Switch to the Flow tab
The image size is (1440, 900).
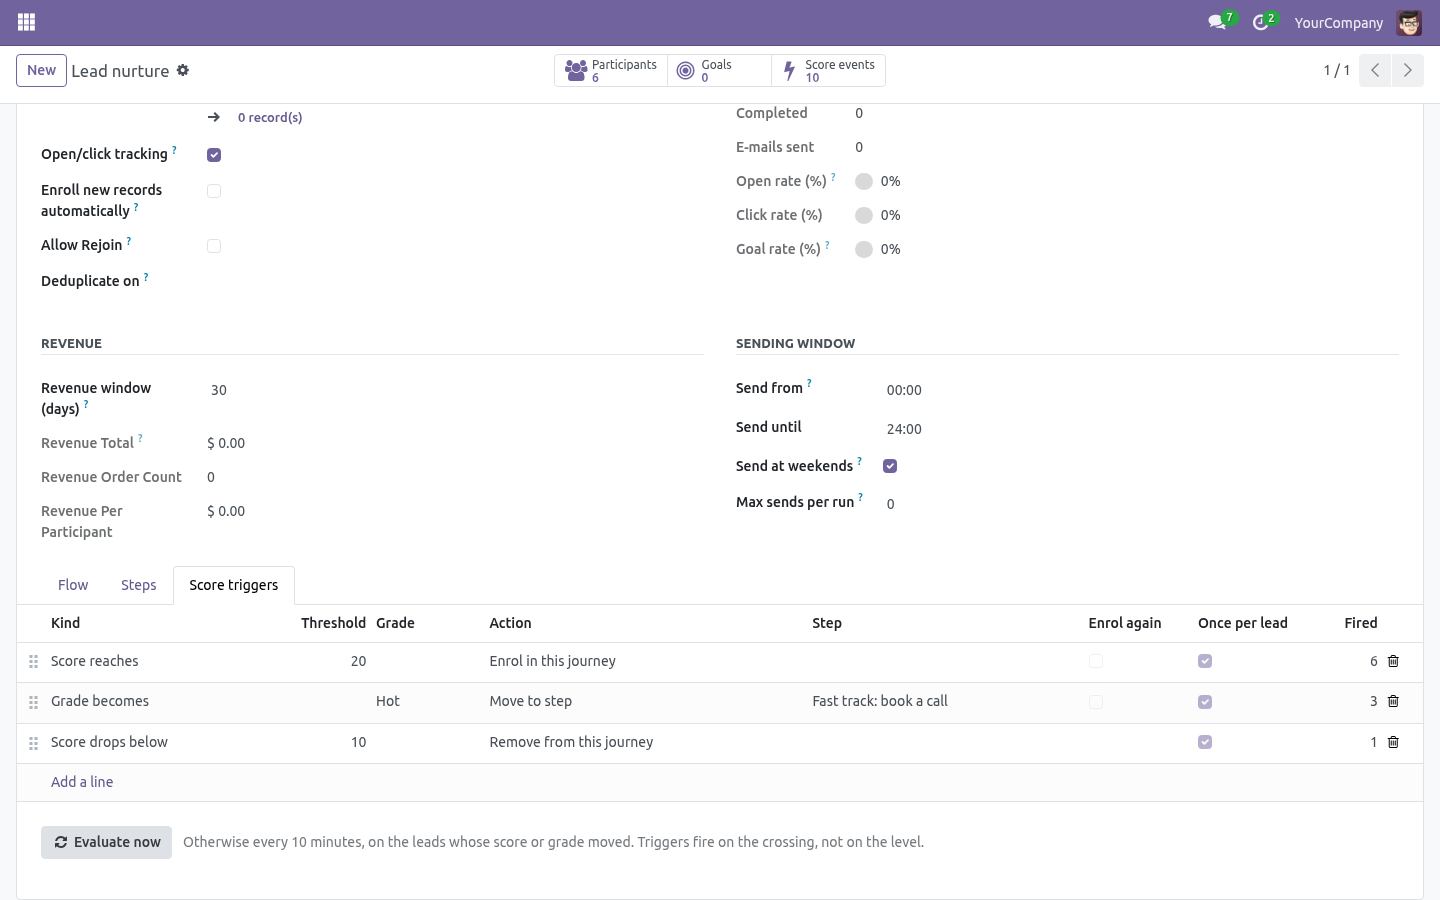73,585
